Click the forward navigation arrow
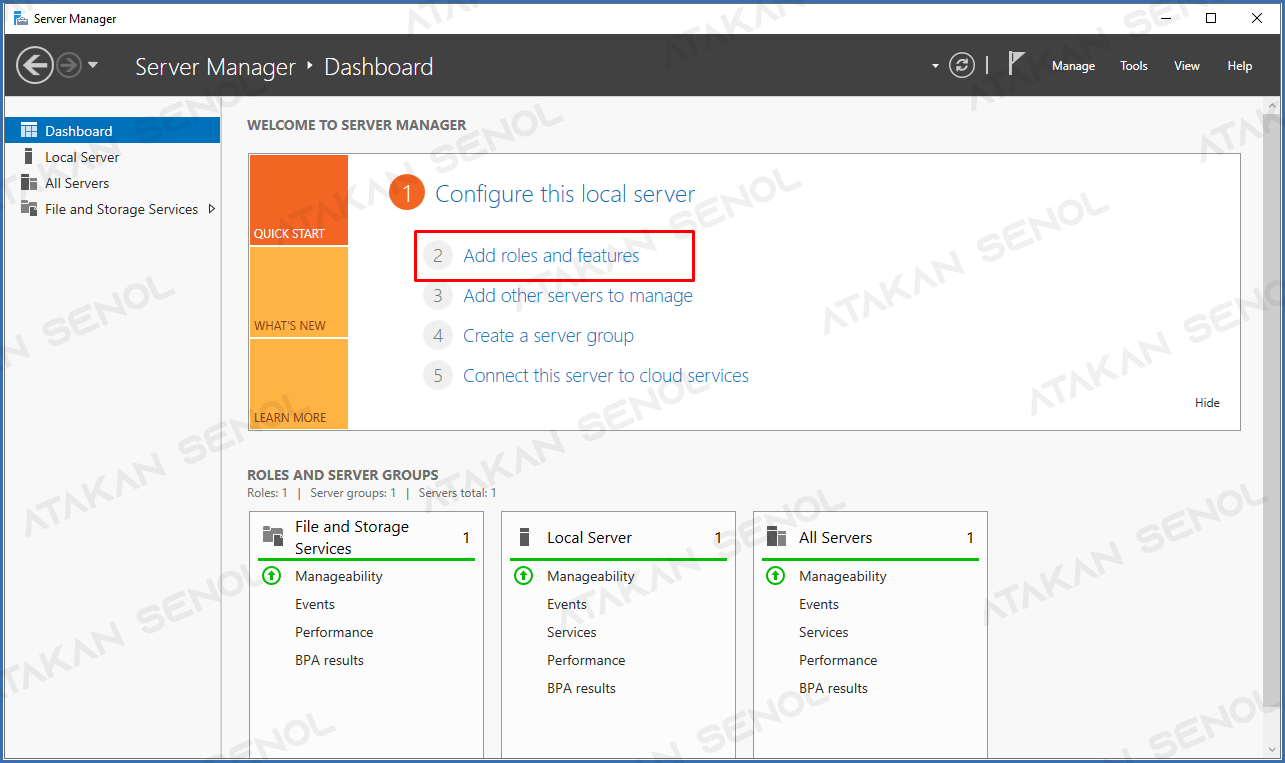Screen dimensions: 1285x763 [x=68, y=66]
